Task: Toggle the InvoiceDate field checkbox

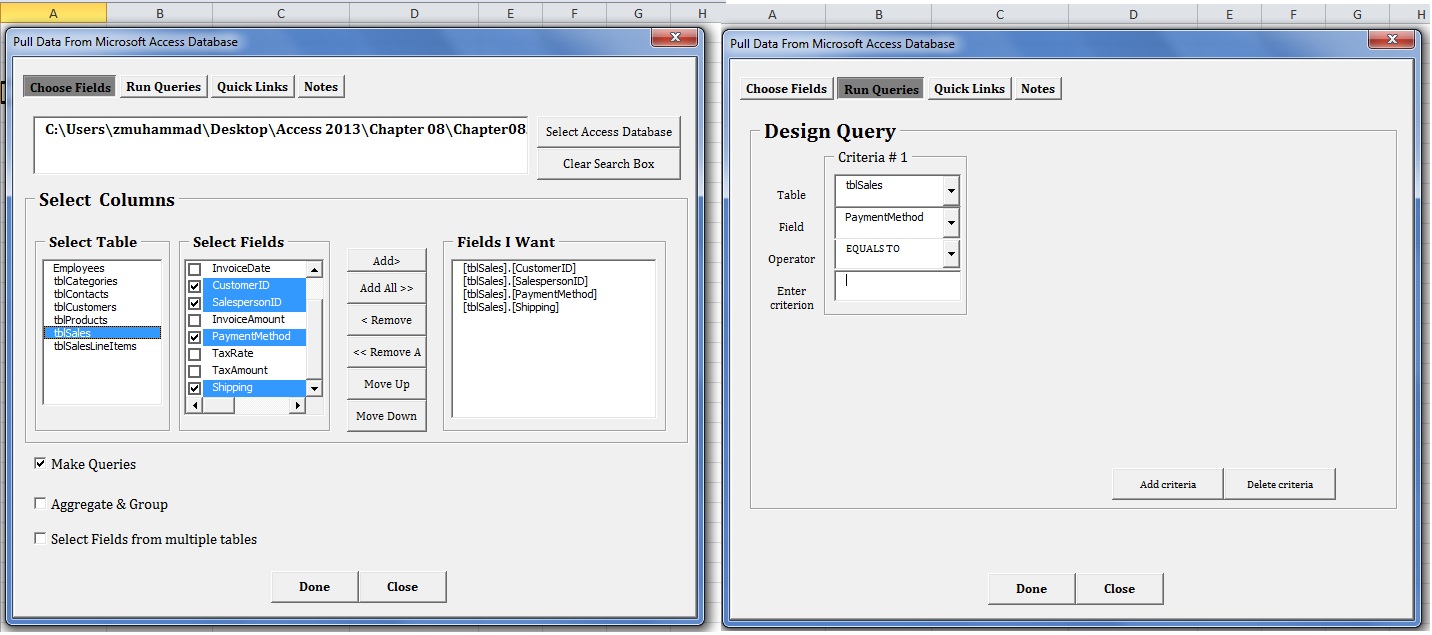Action: pos(195,269)
